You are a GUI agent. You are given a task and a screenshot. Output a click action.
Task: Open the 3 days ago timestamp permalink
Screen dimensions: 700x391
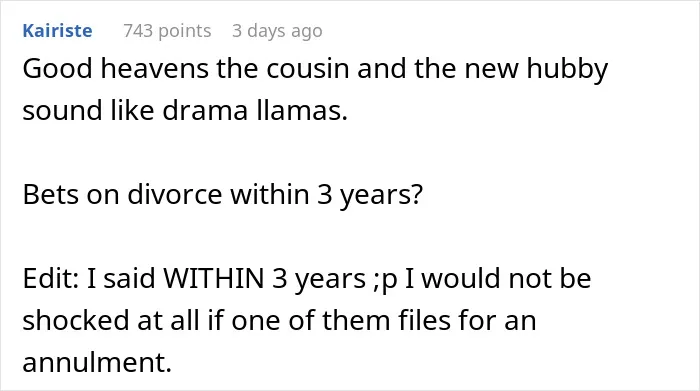277,31
